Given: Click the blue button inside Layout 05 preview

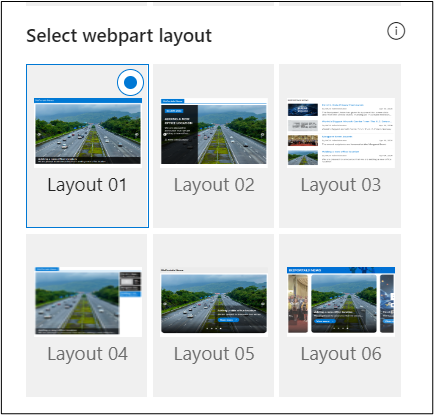Looking at the screenshot, I should (x=228, y=320).
